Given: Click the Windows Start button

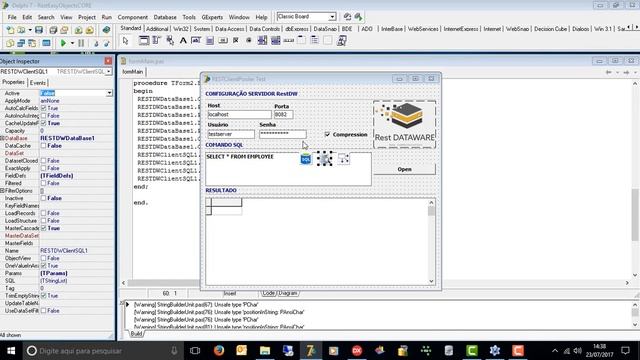Looking at the screenshot, I should [x=11, y=351].
